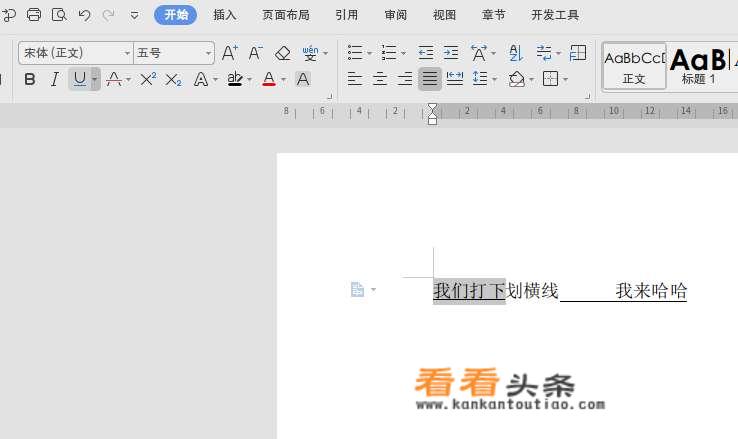Redo the last undone action

coord(109,15)
